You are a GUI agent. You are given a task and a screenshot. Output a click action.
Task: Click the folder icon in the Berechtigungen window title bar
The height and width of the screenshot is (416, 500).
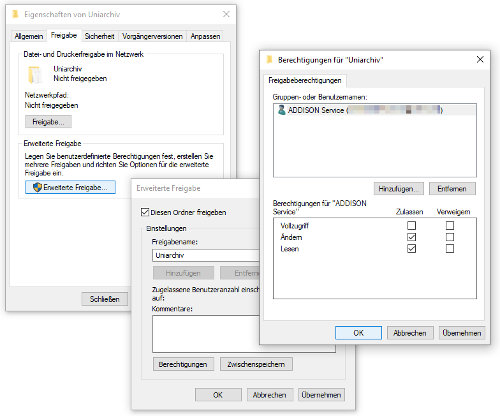270,60
